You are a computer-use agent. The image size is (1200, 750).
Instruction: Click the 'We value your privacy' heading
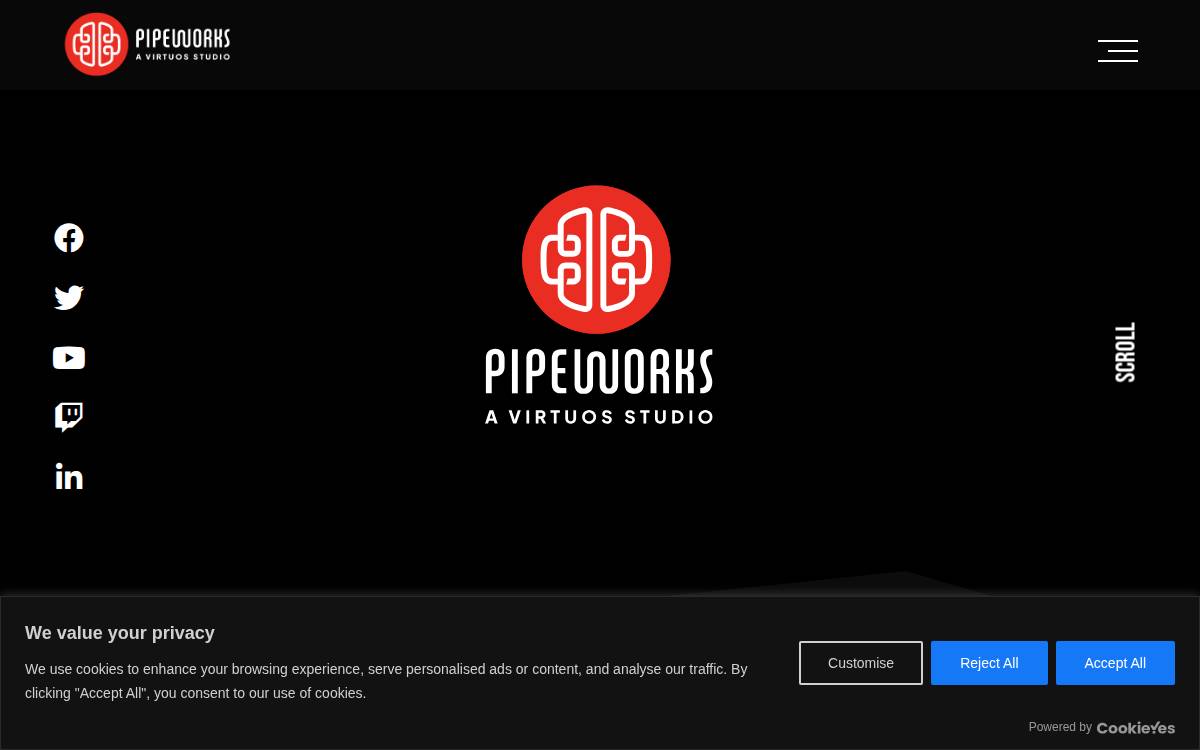pyautogui.click(x=120, y=633)
